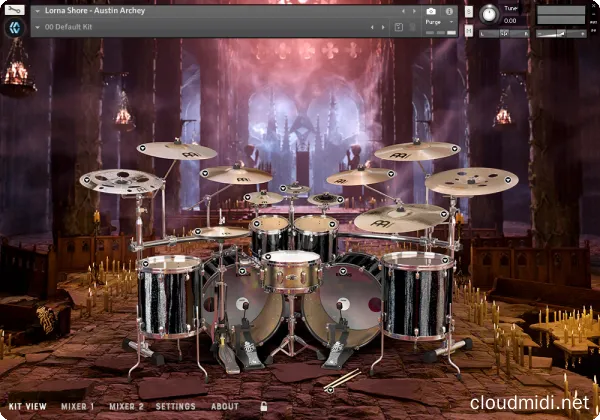Click the lock icon next to About
Image resolution: width=600 pixels, height=420 pixels.
point(264,406)
